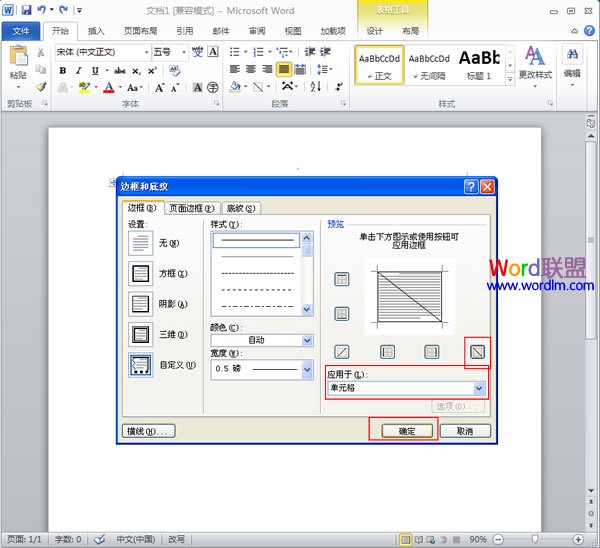Click the multilevel list icon

tap(282, 52)
